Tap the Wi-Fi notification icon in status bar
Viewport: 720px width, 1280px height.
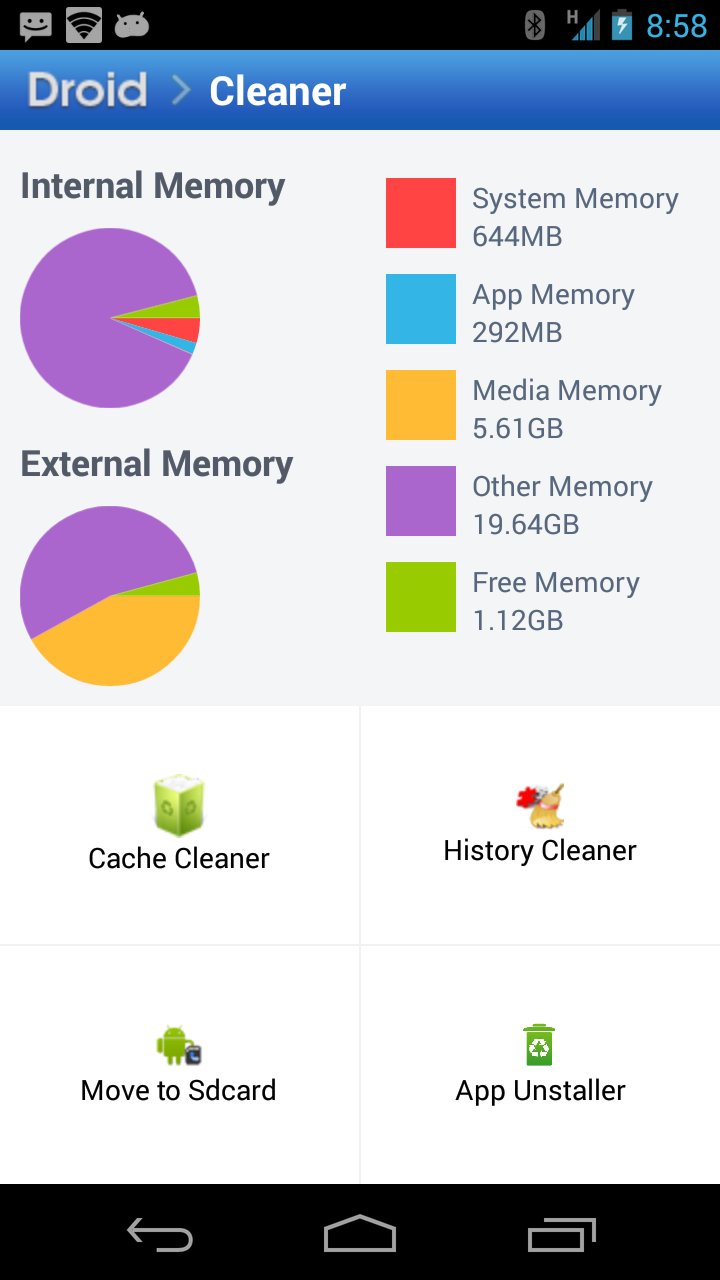pos(84,25)
